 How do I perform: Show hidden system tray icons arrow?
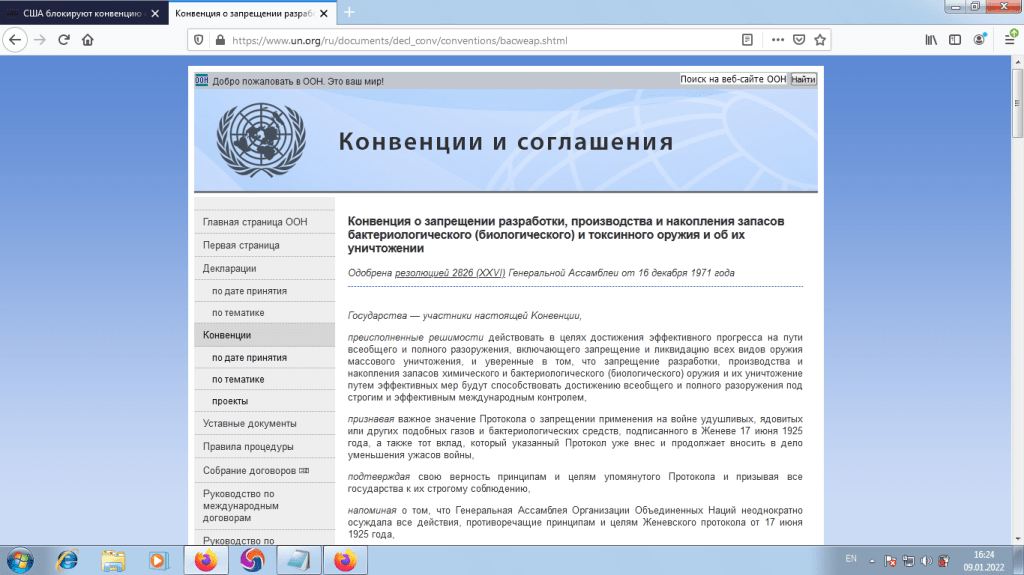872,561
